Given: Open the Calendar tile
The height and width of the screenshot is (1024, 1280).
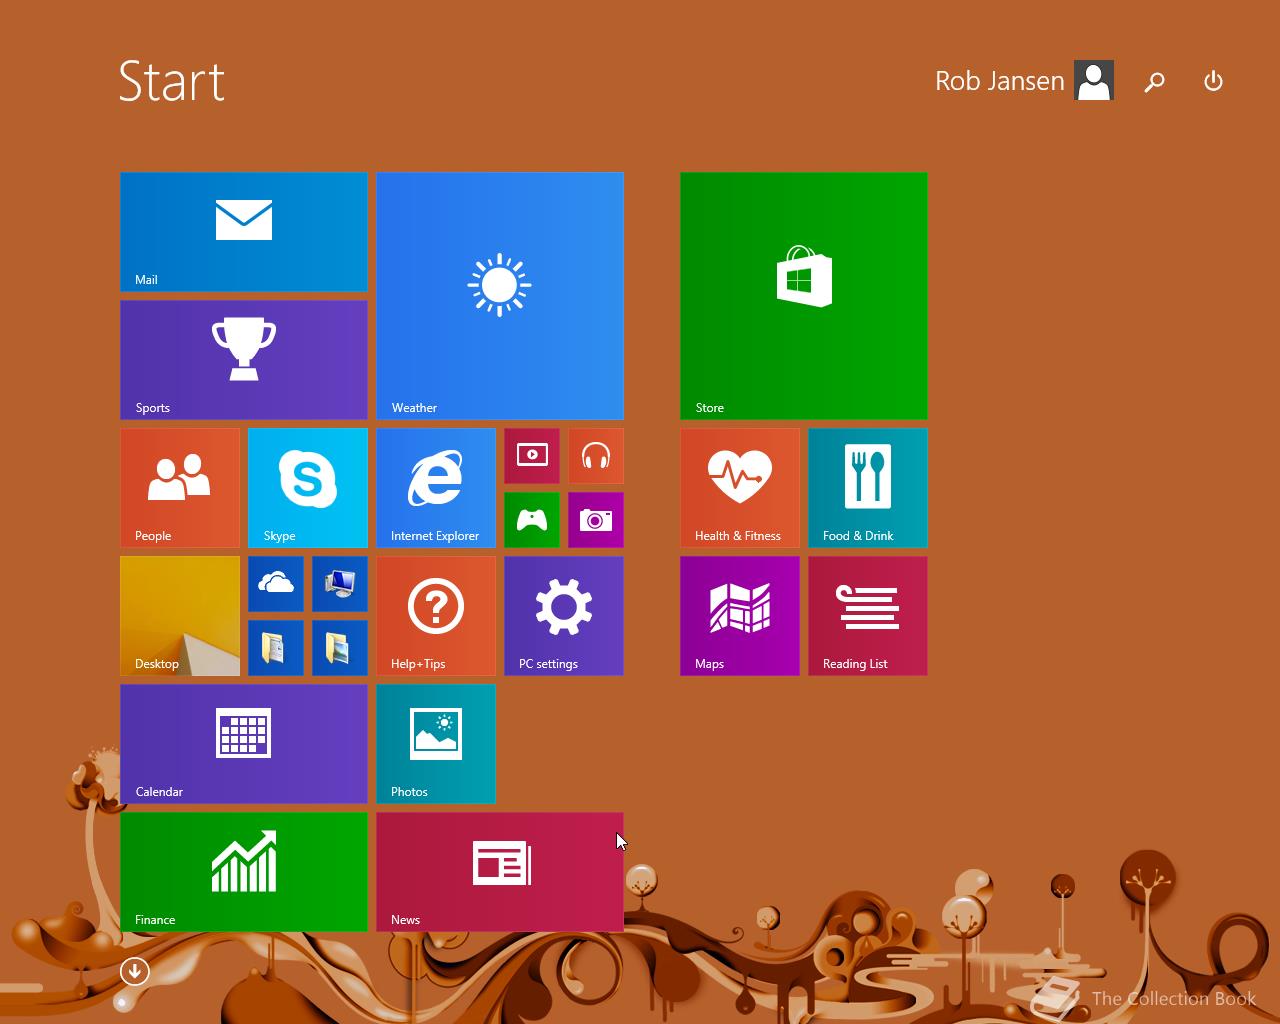Looking at the screenshot, I should [244, 744].
